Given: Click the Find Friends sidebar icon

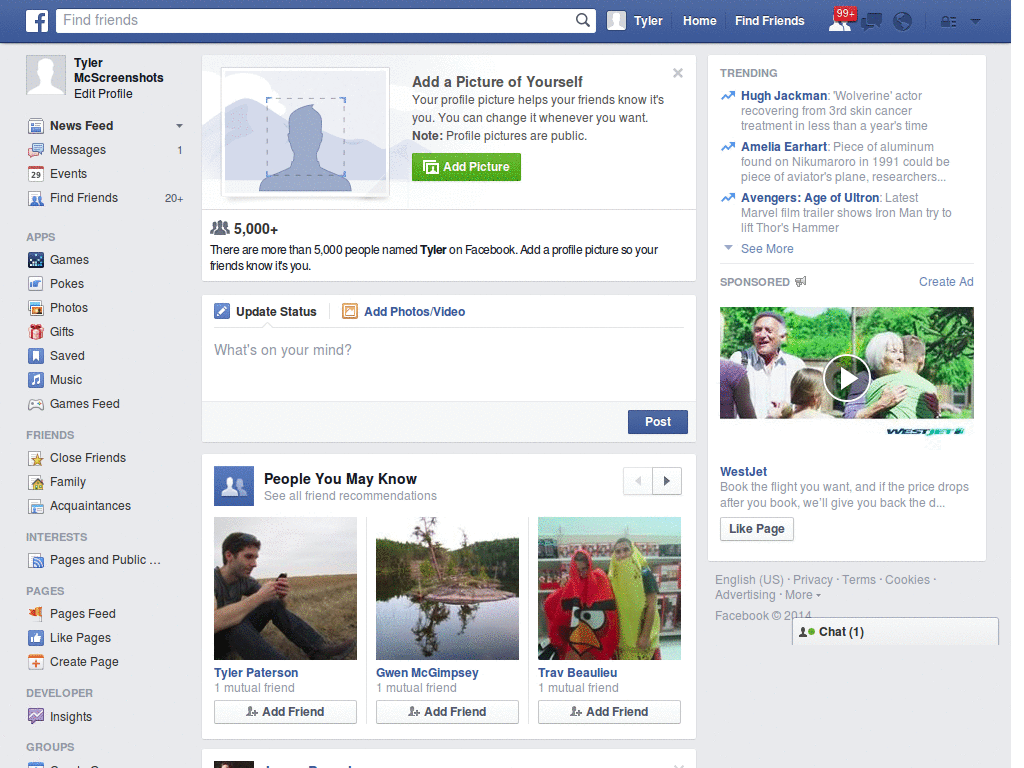Looking at the screenshot, I should click(36, 198).
